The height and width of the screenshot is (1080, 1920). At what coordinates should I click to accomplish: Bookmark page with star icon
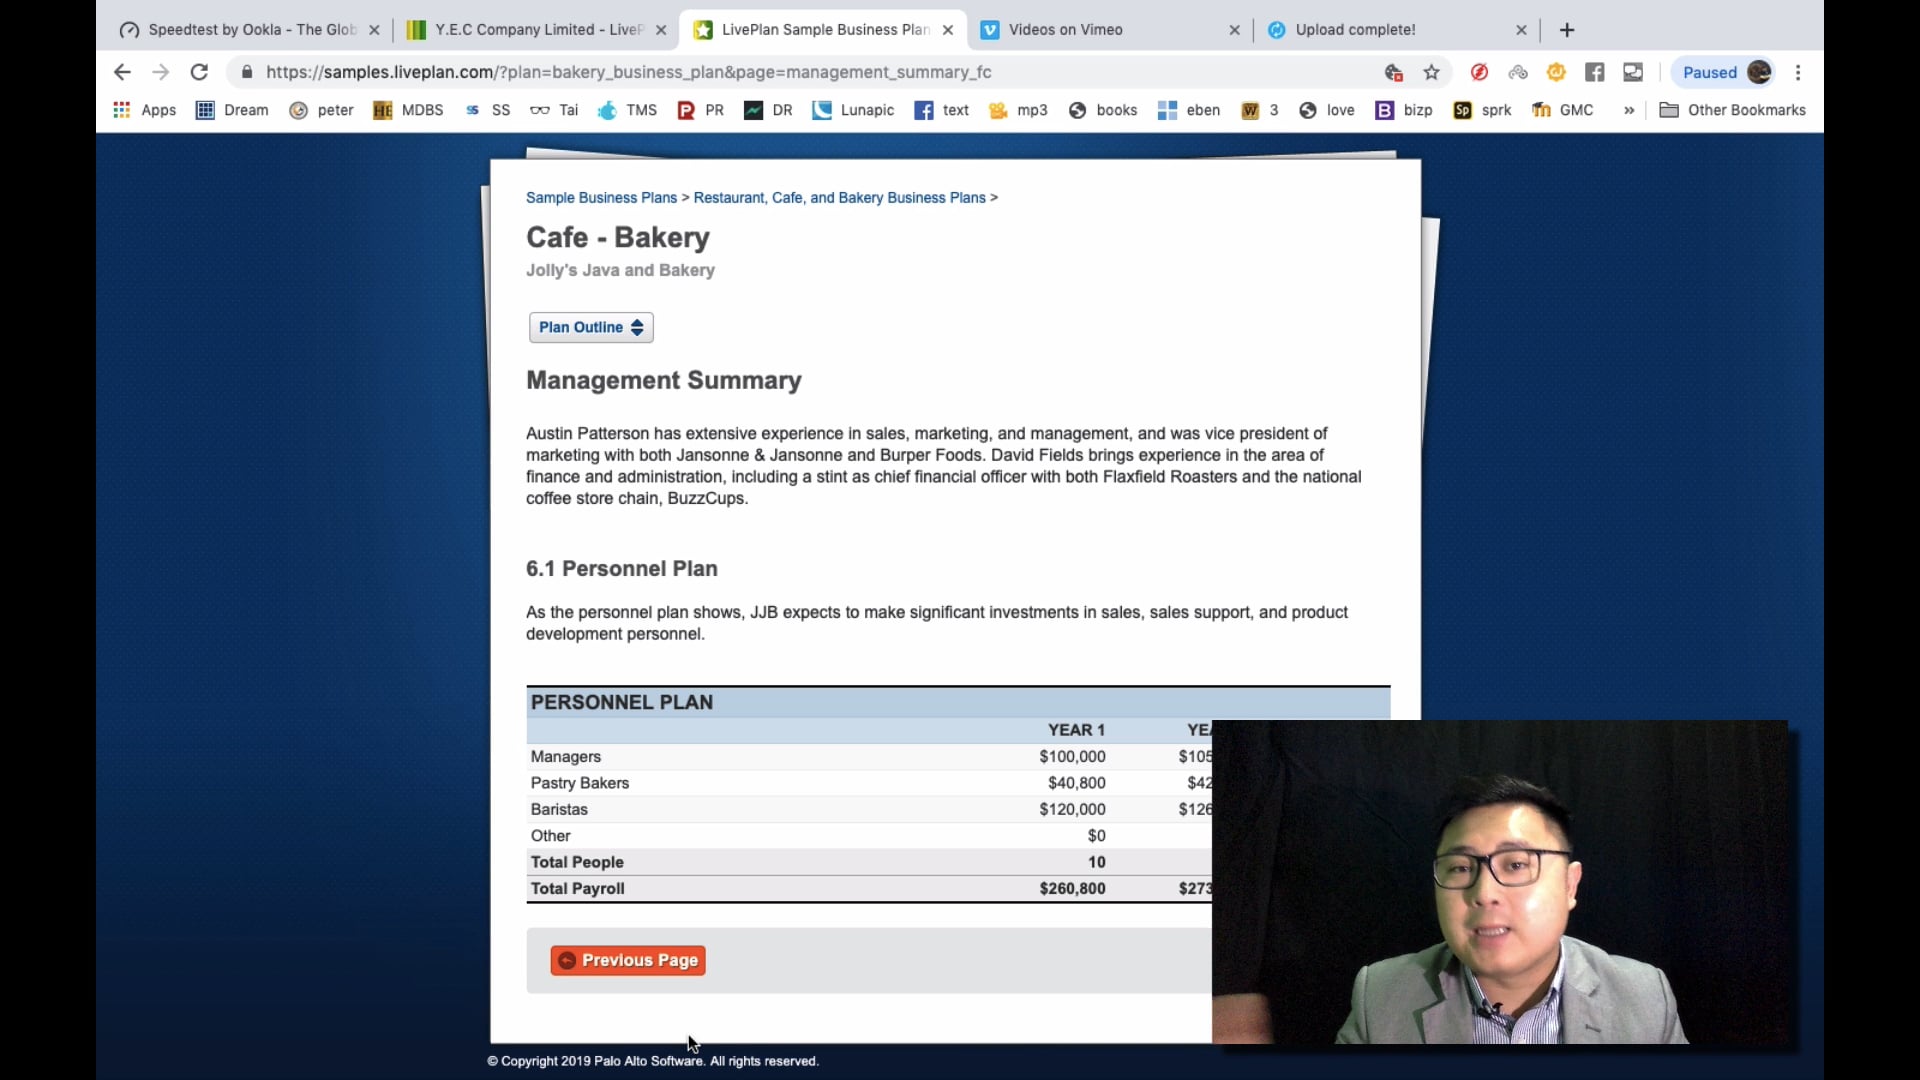(1432, 72)
